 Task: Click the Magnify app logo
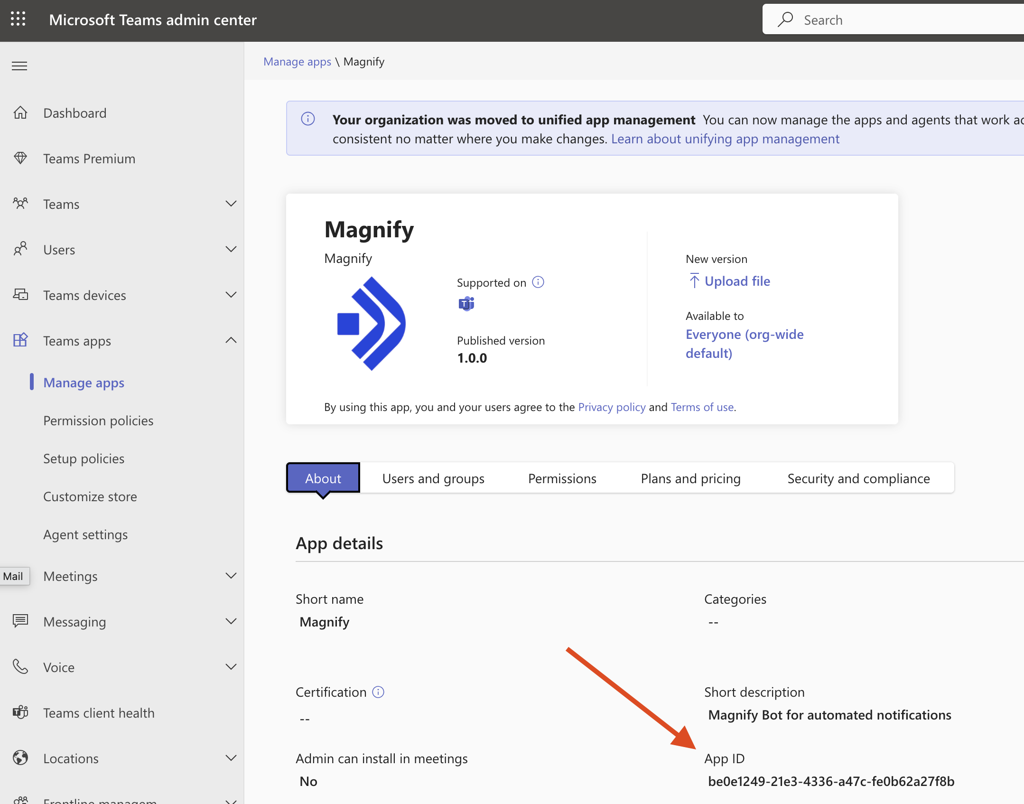pos(371,324)
